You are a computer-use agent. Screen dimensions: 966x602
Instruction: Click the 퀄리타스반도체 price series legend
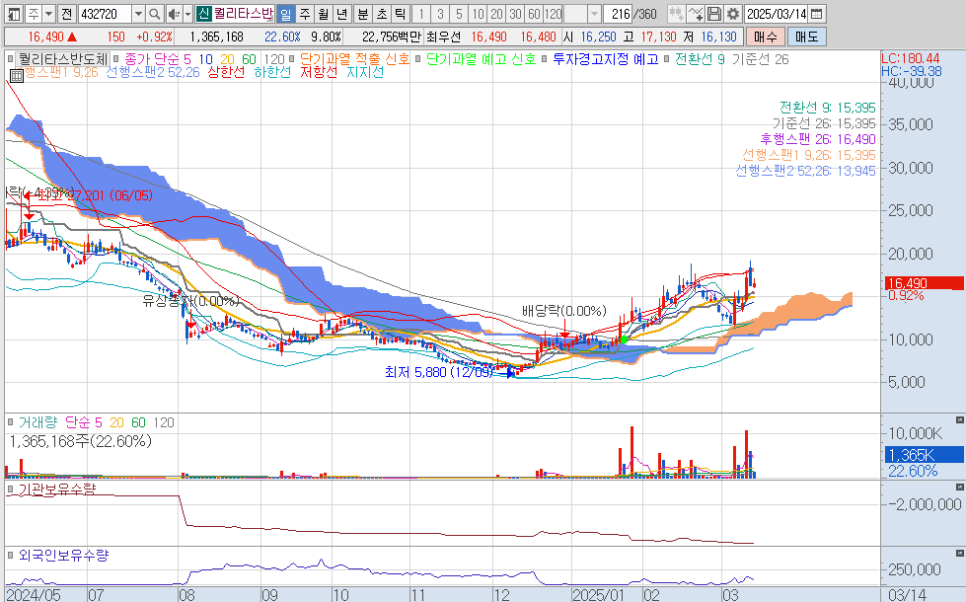point(63,59)
